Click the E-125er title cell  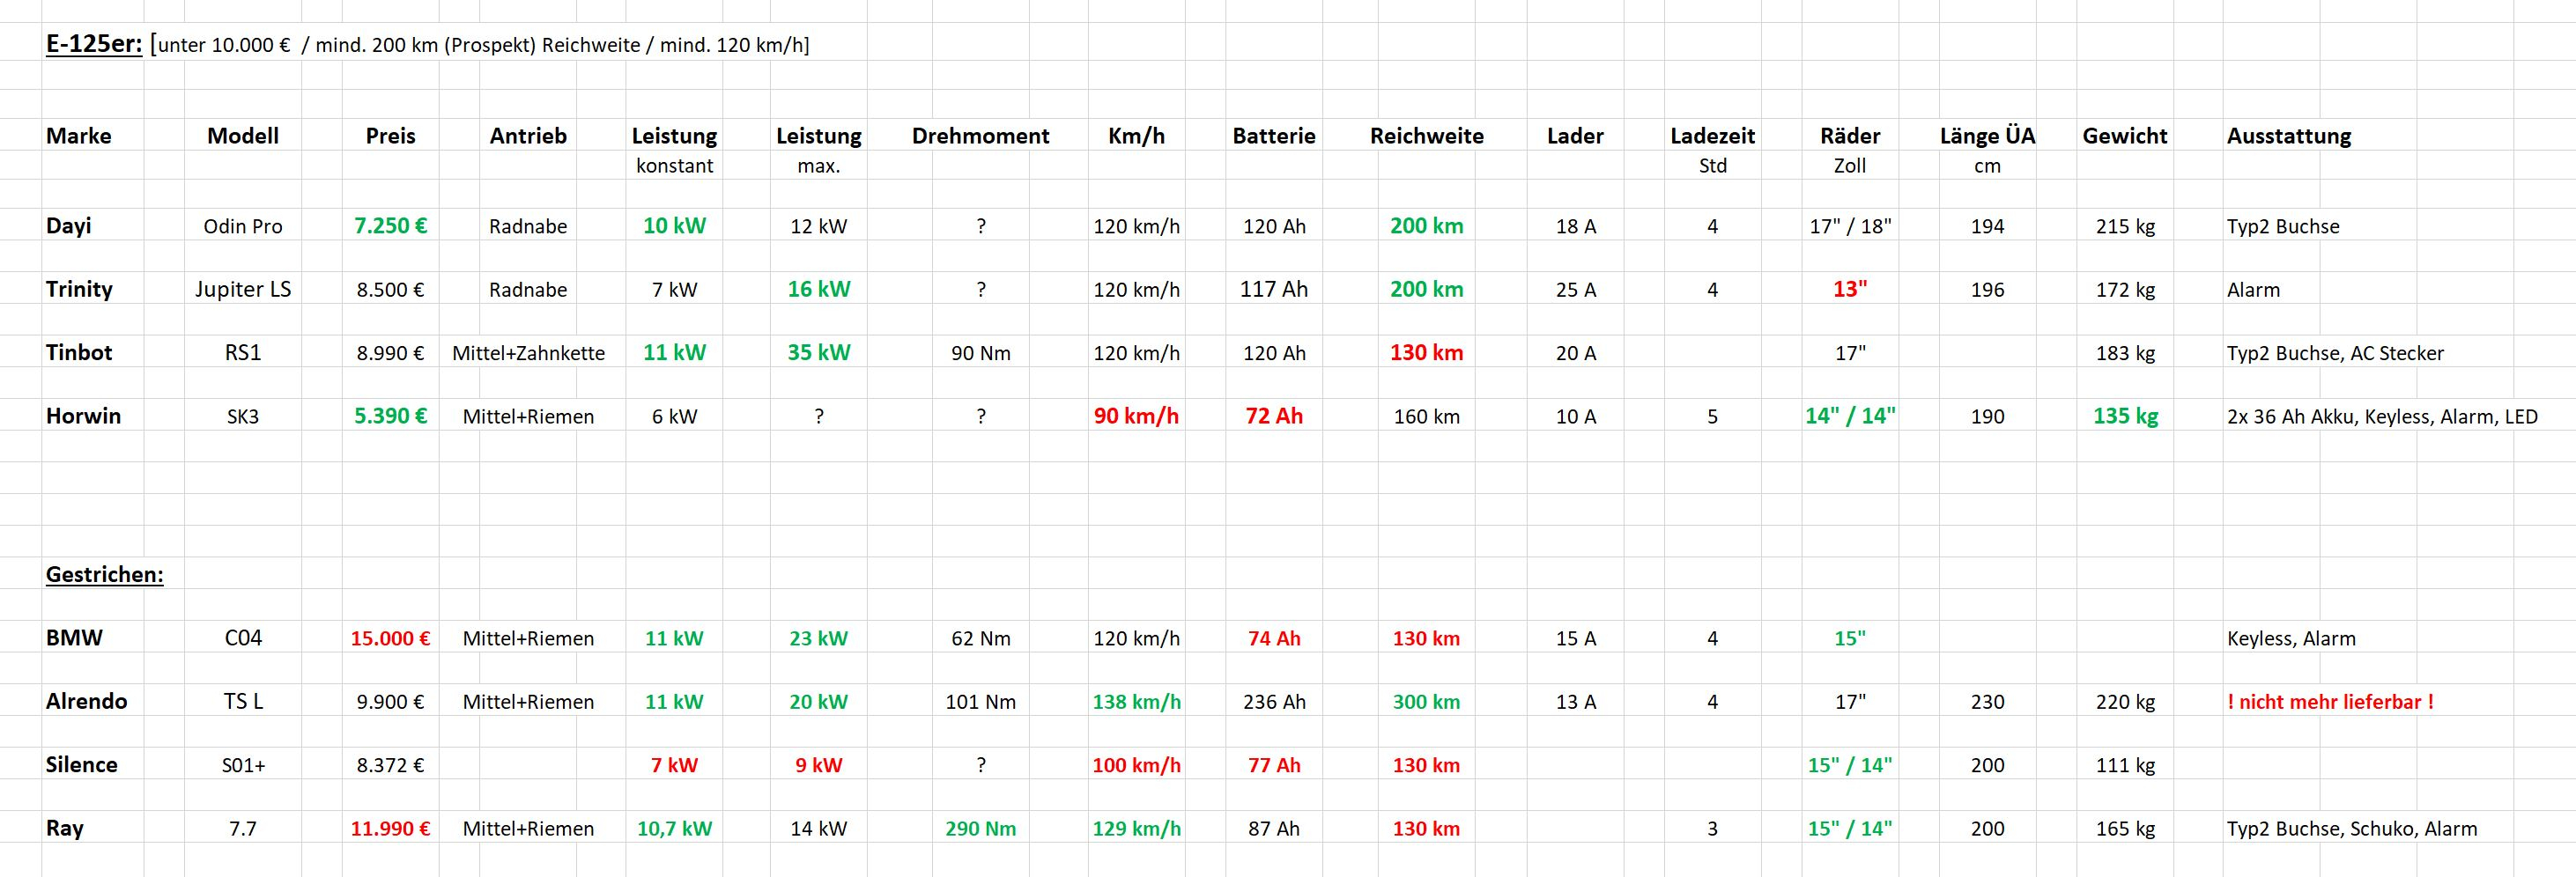[x=94, y=45]
